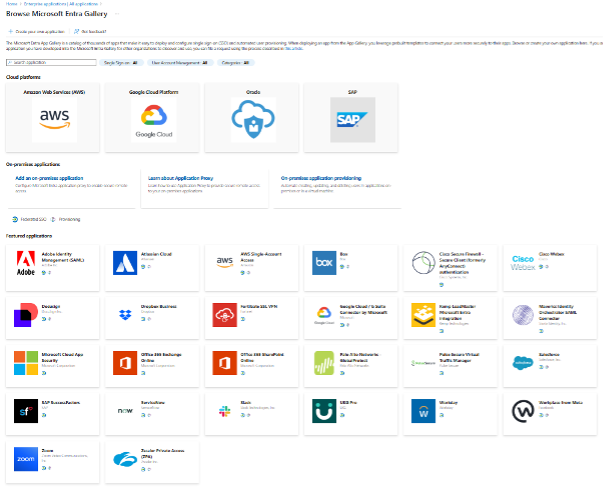Click the Workday title text
Screen dimensions: 604x488
(448, 402)
